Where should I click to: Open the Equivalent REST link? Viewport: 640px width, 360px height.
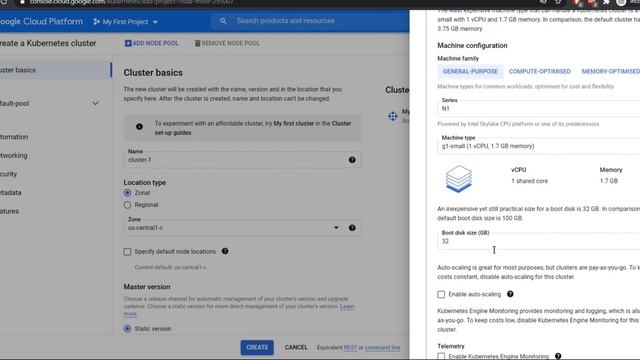[351, 348]
